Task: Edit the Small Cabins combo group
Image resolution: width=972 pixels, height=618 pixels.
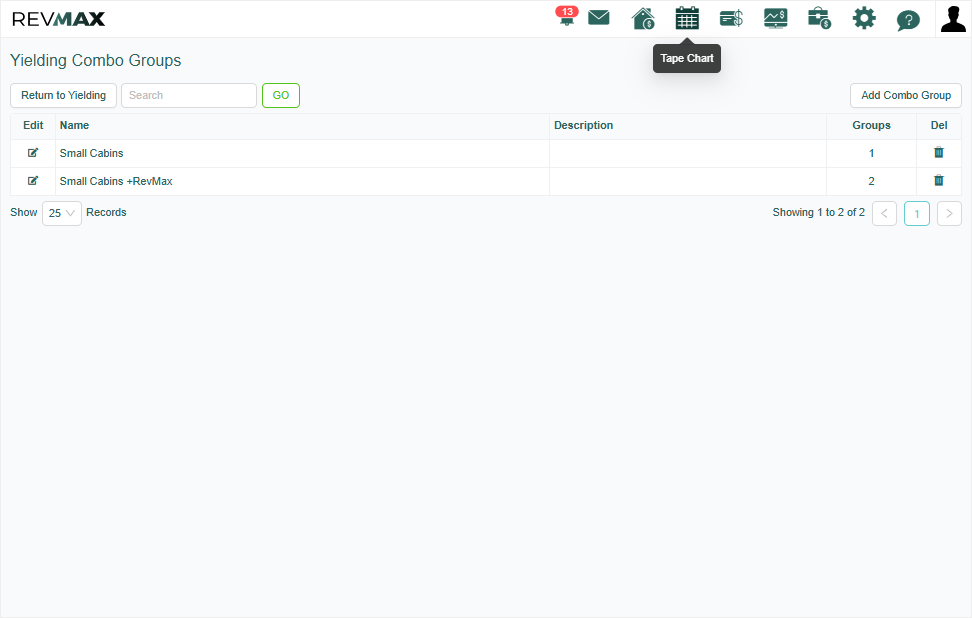Action: [33, 152]
